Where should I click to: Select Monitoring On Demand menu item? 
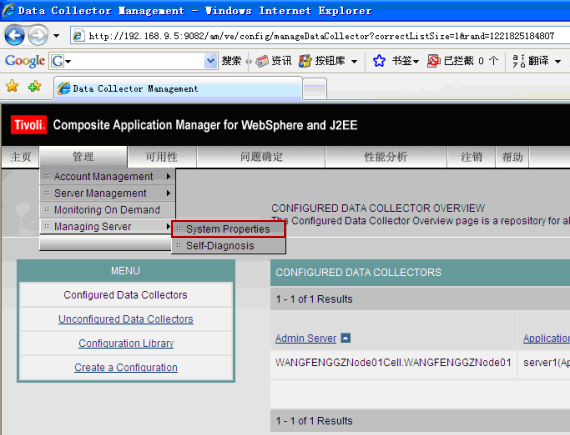click(107, 210)
